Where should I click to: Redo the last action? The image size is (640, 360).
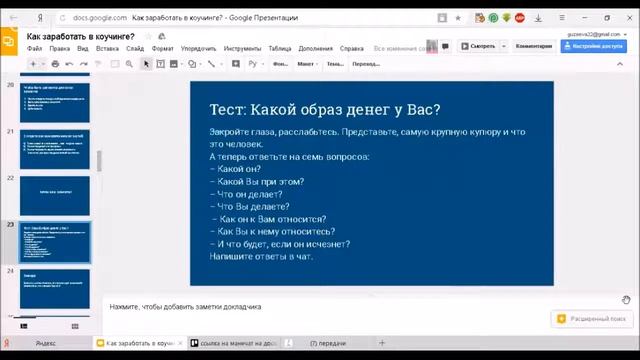coord(84,64)
